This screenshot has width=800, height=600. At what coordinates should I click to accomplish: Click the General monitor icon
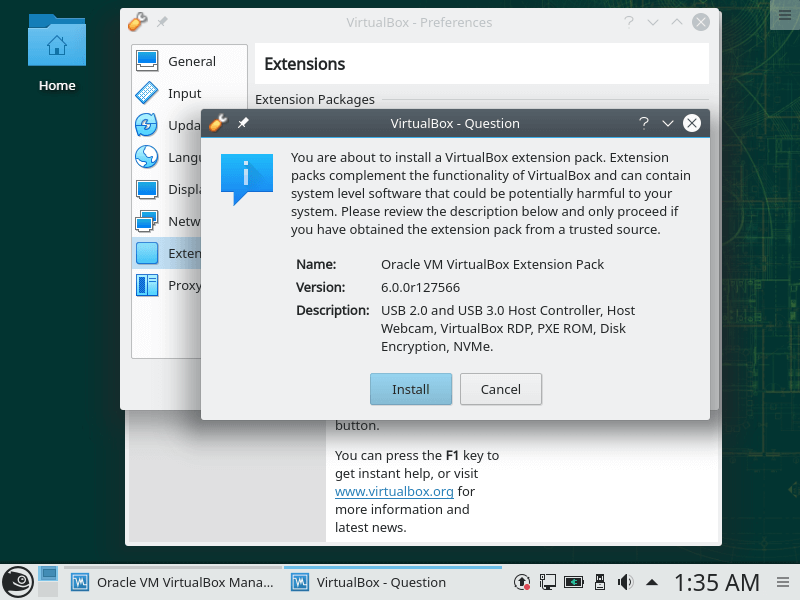[x=147, y=61]
